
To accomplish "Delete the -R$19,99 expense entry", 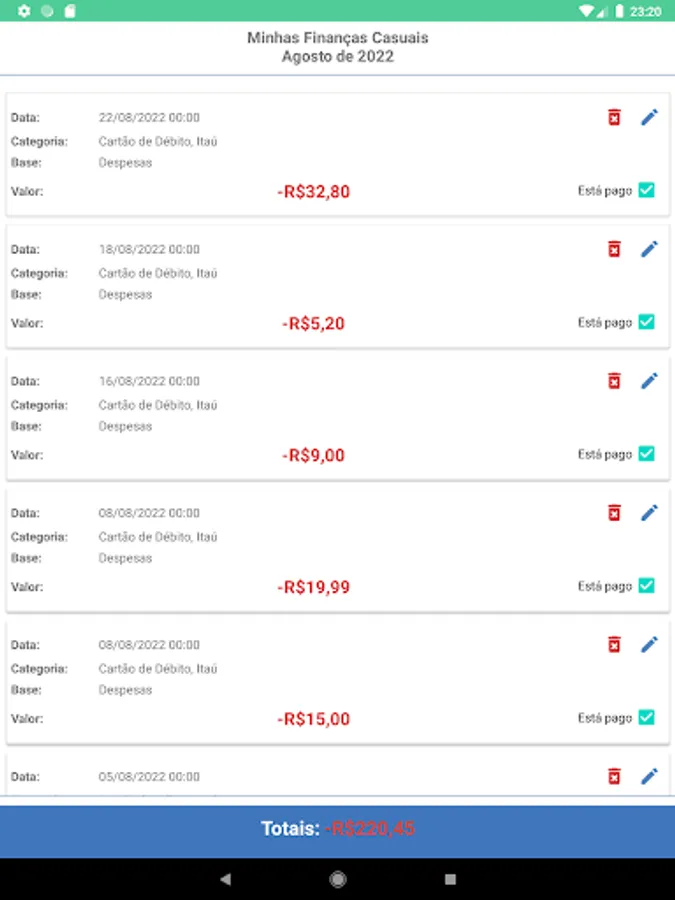I will pos(614,513).
